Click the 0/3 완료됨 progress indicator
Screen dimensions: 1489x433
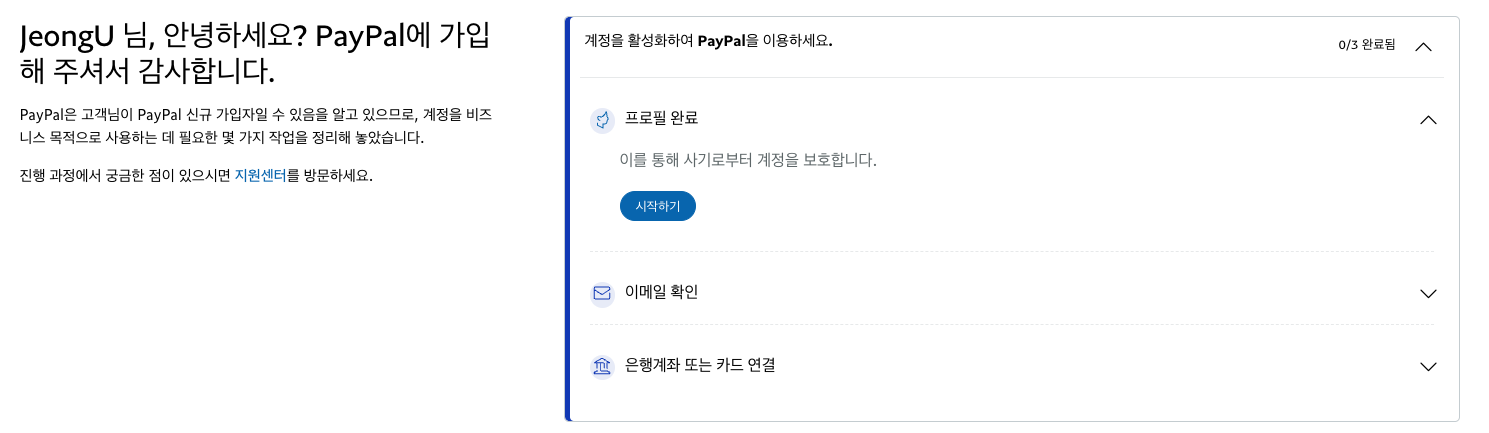click(1366, 46)
